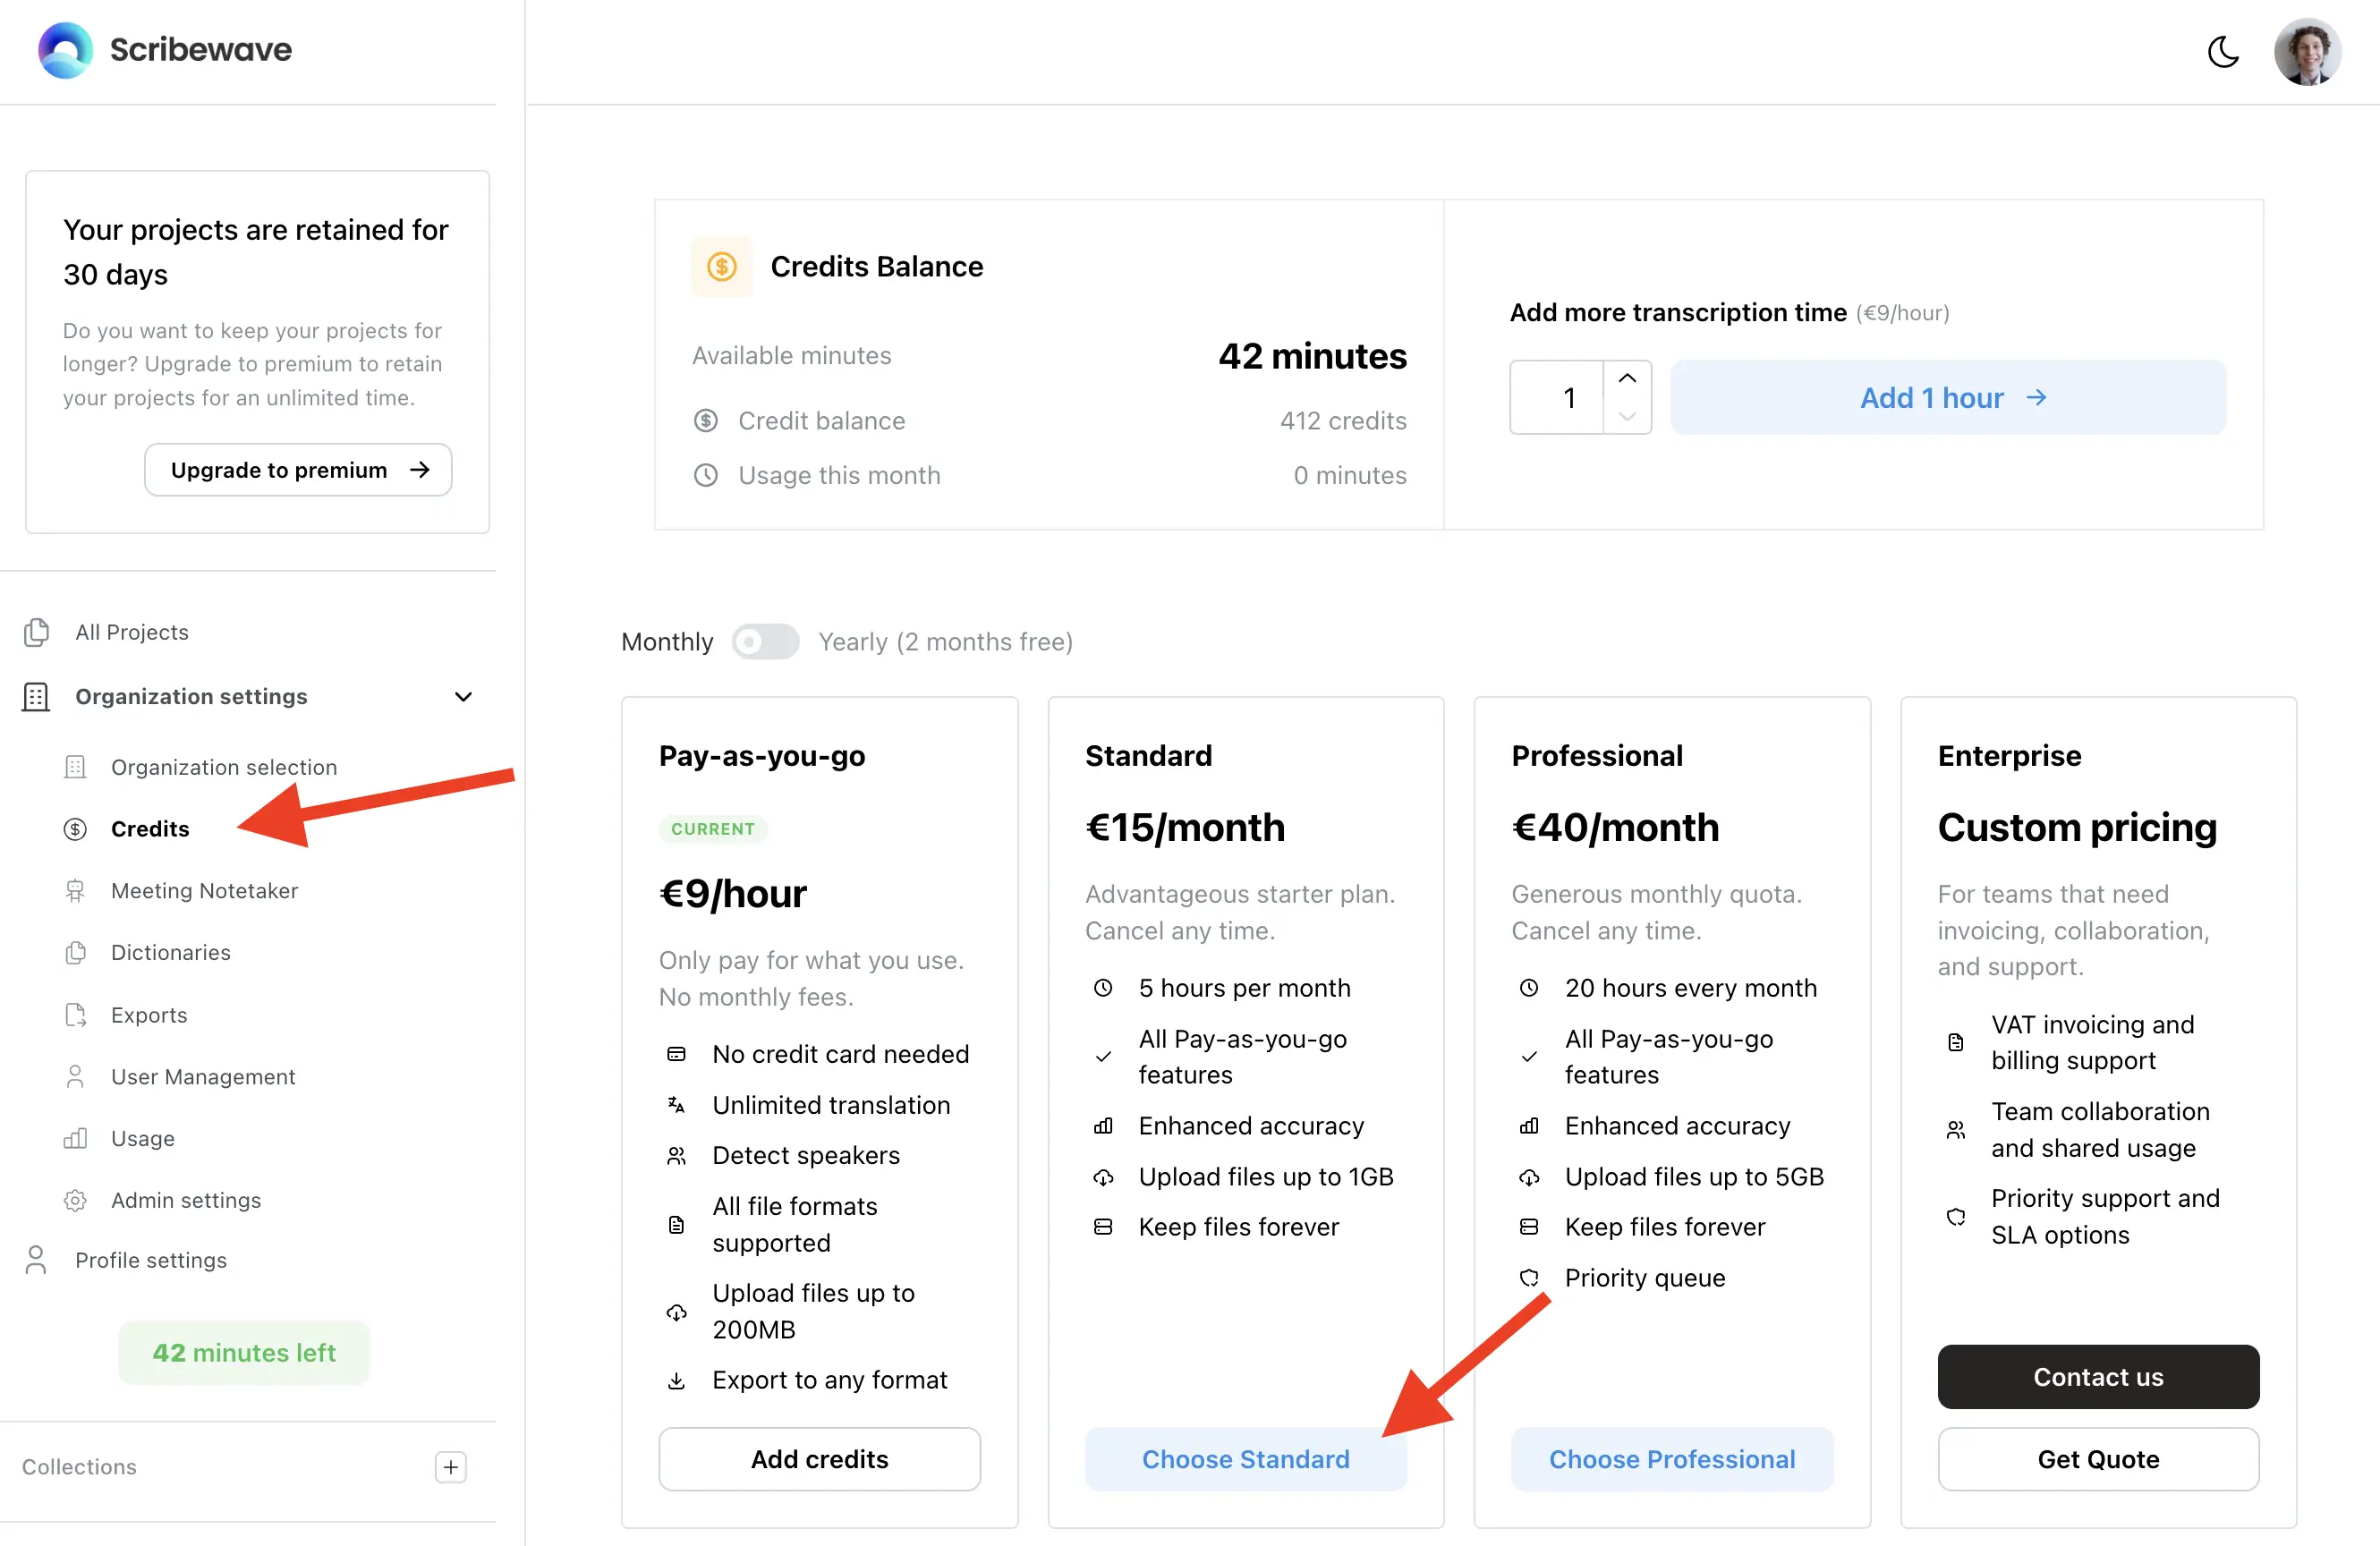Viewport: 2380px width, 1546px height.
Task: Click the Detect speakers icon
Action: pyautogui.click(x=677, y=1155)
